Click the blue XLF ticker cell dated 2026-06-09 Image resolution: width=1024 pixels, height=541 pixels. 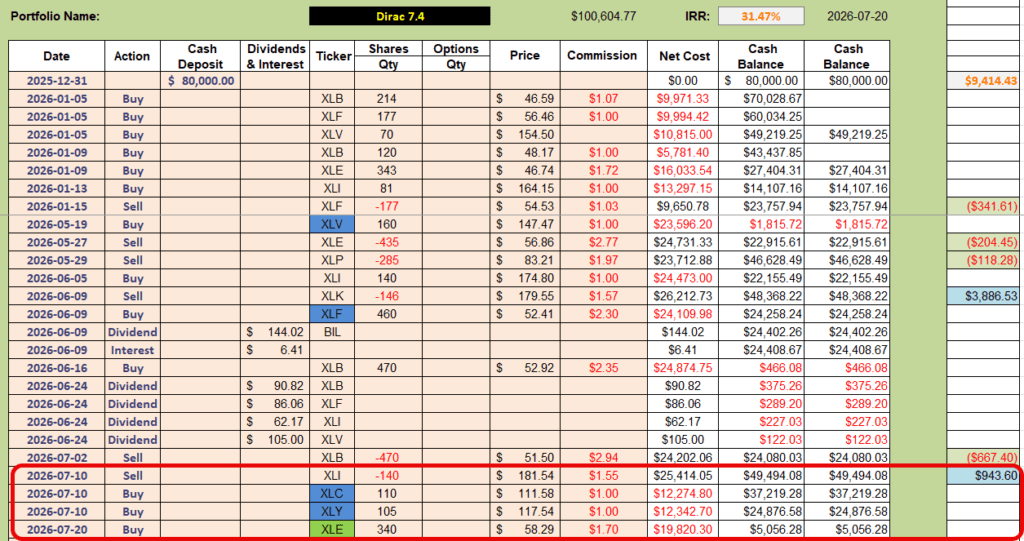332,314
